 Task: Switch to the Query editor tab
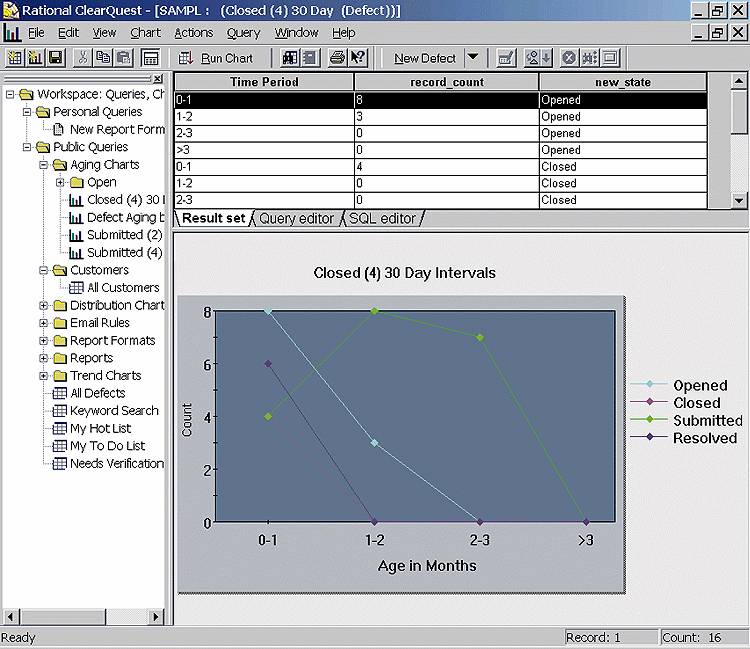pyautogui.click(x=296, y=218)
